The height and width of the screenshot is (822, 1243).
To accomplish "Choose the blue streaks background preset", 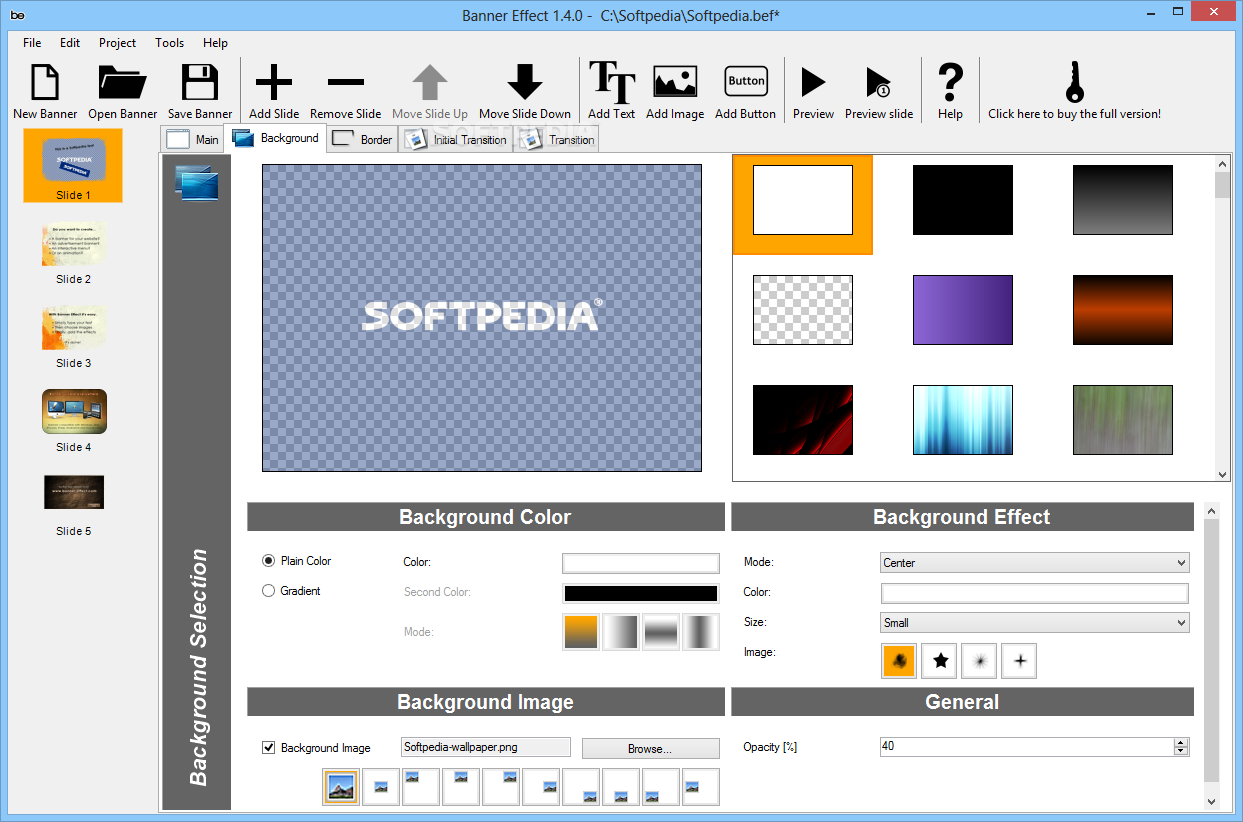I will 963,420.
